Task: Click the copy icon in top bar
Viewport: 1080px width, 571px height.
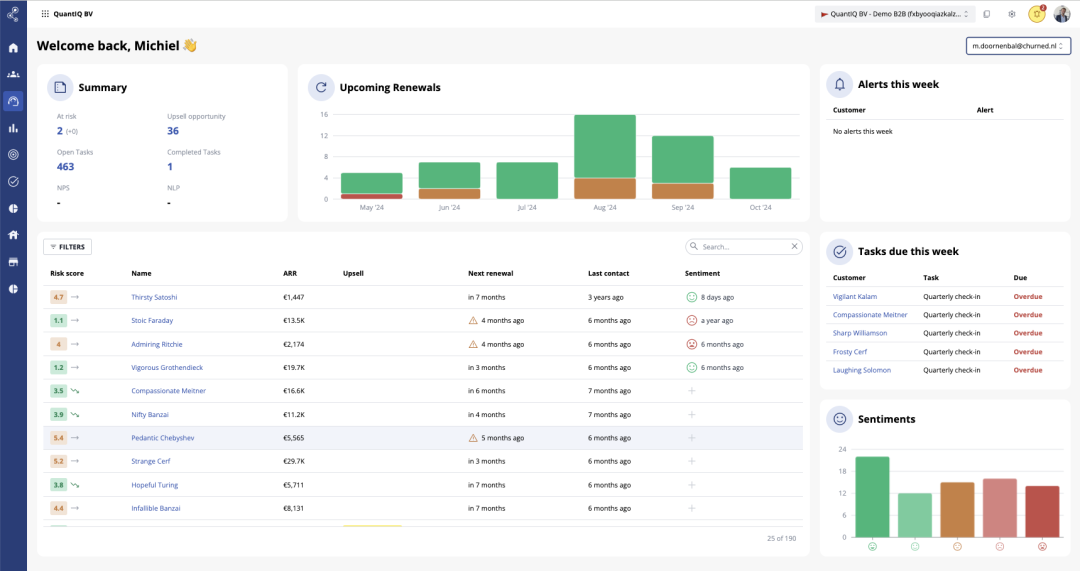Action: pyautogui.click(x=986, y=14)
